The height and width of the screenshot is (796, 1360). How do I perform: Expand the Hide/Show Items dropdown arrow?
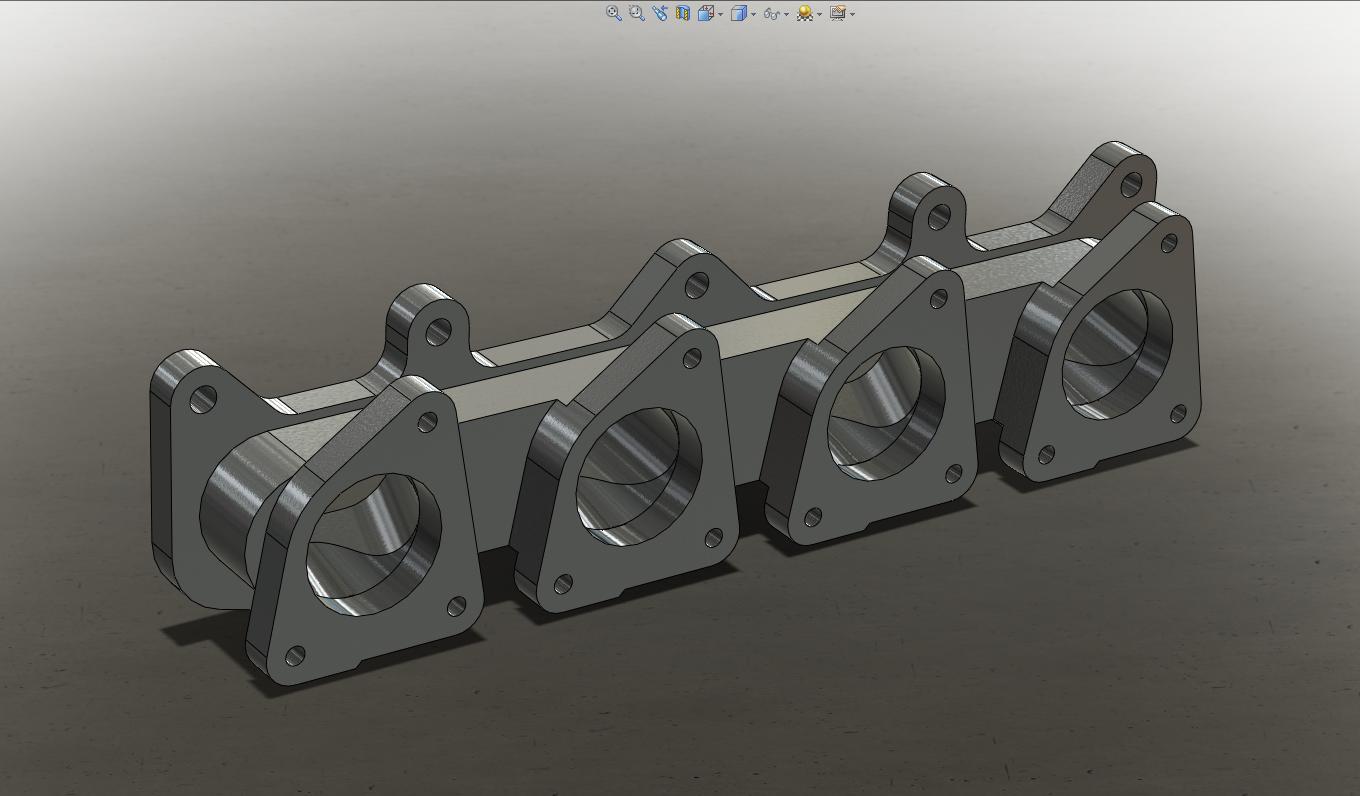pos(786,14)
